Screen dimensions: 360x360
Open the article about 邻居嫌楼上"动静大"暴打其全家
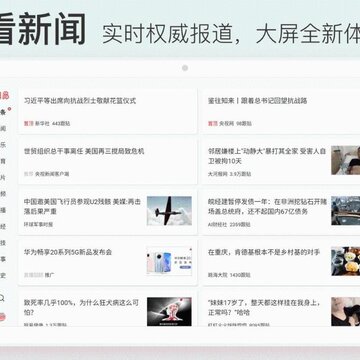pos(267,156)
